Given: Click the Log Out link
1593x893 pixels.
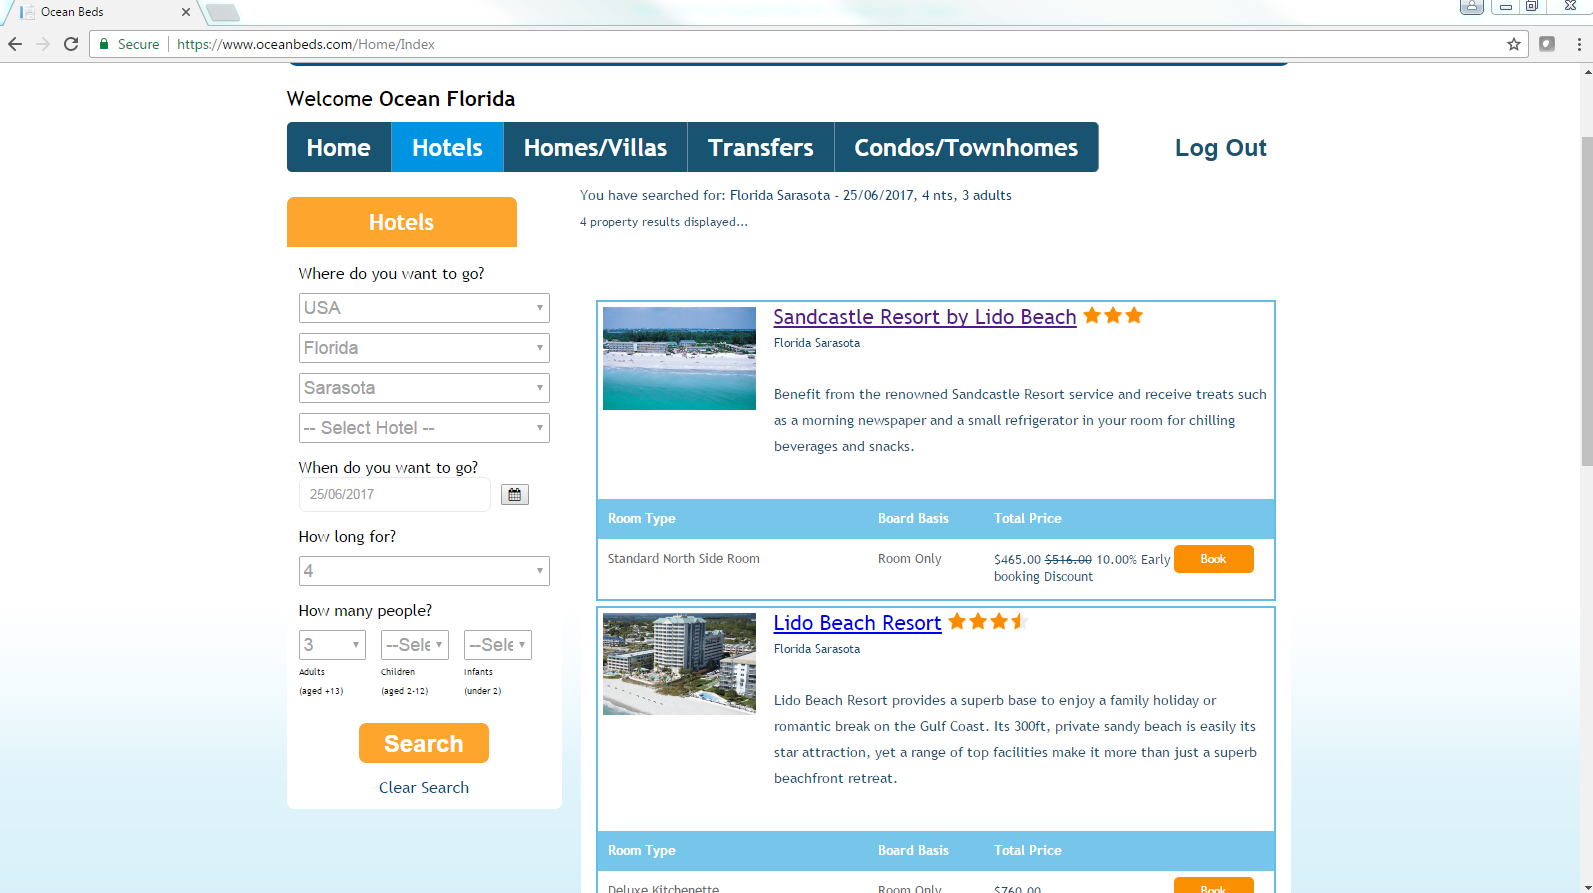Looking at the screenshot, I should (1221, 148).
